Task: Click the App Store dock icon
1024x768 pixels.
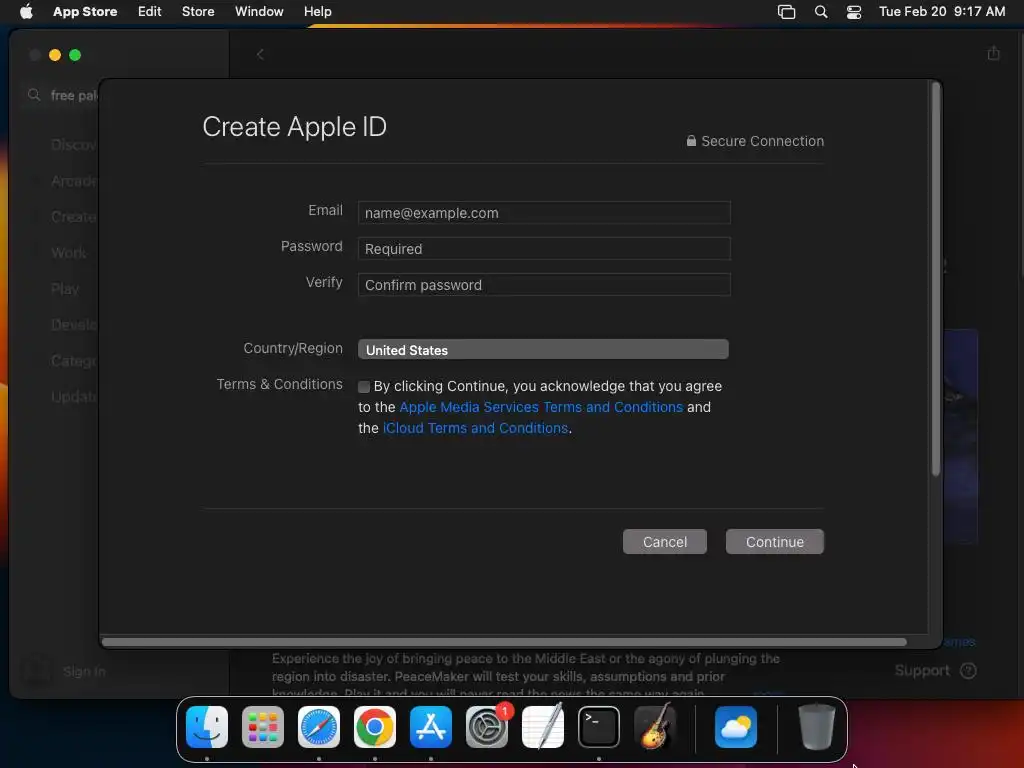Action: [431, 727]
